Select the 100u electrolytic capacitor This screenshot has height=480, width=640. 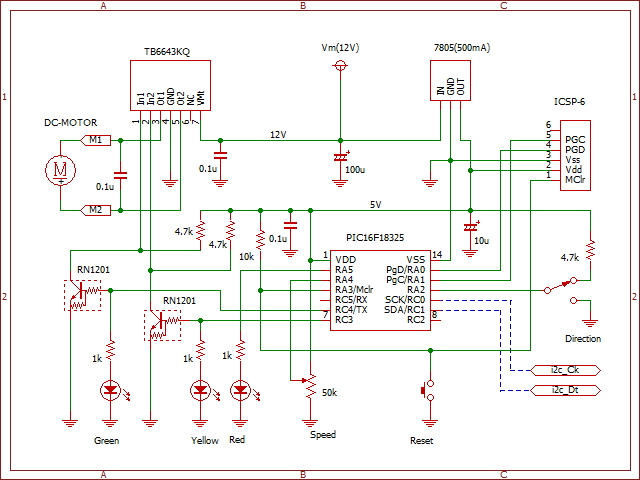tap(341, 157)
